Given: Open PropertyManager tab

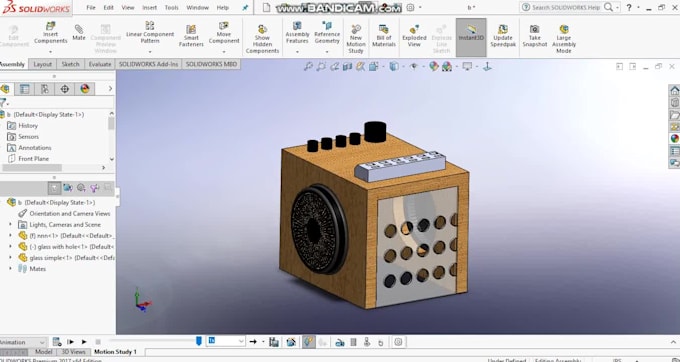Looking at the screenshot, I should [24, 89].
